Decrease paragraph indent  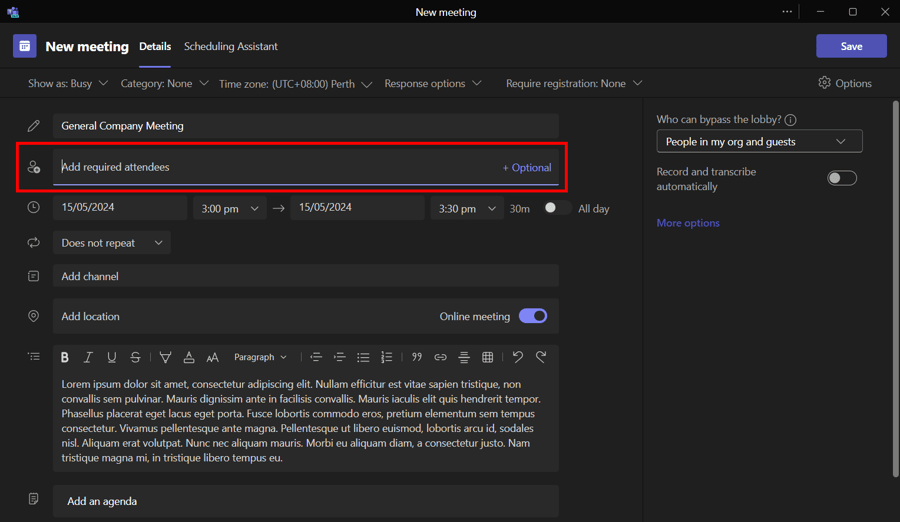click(x=316, y=357)
